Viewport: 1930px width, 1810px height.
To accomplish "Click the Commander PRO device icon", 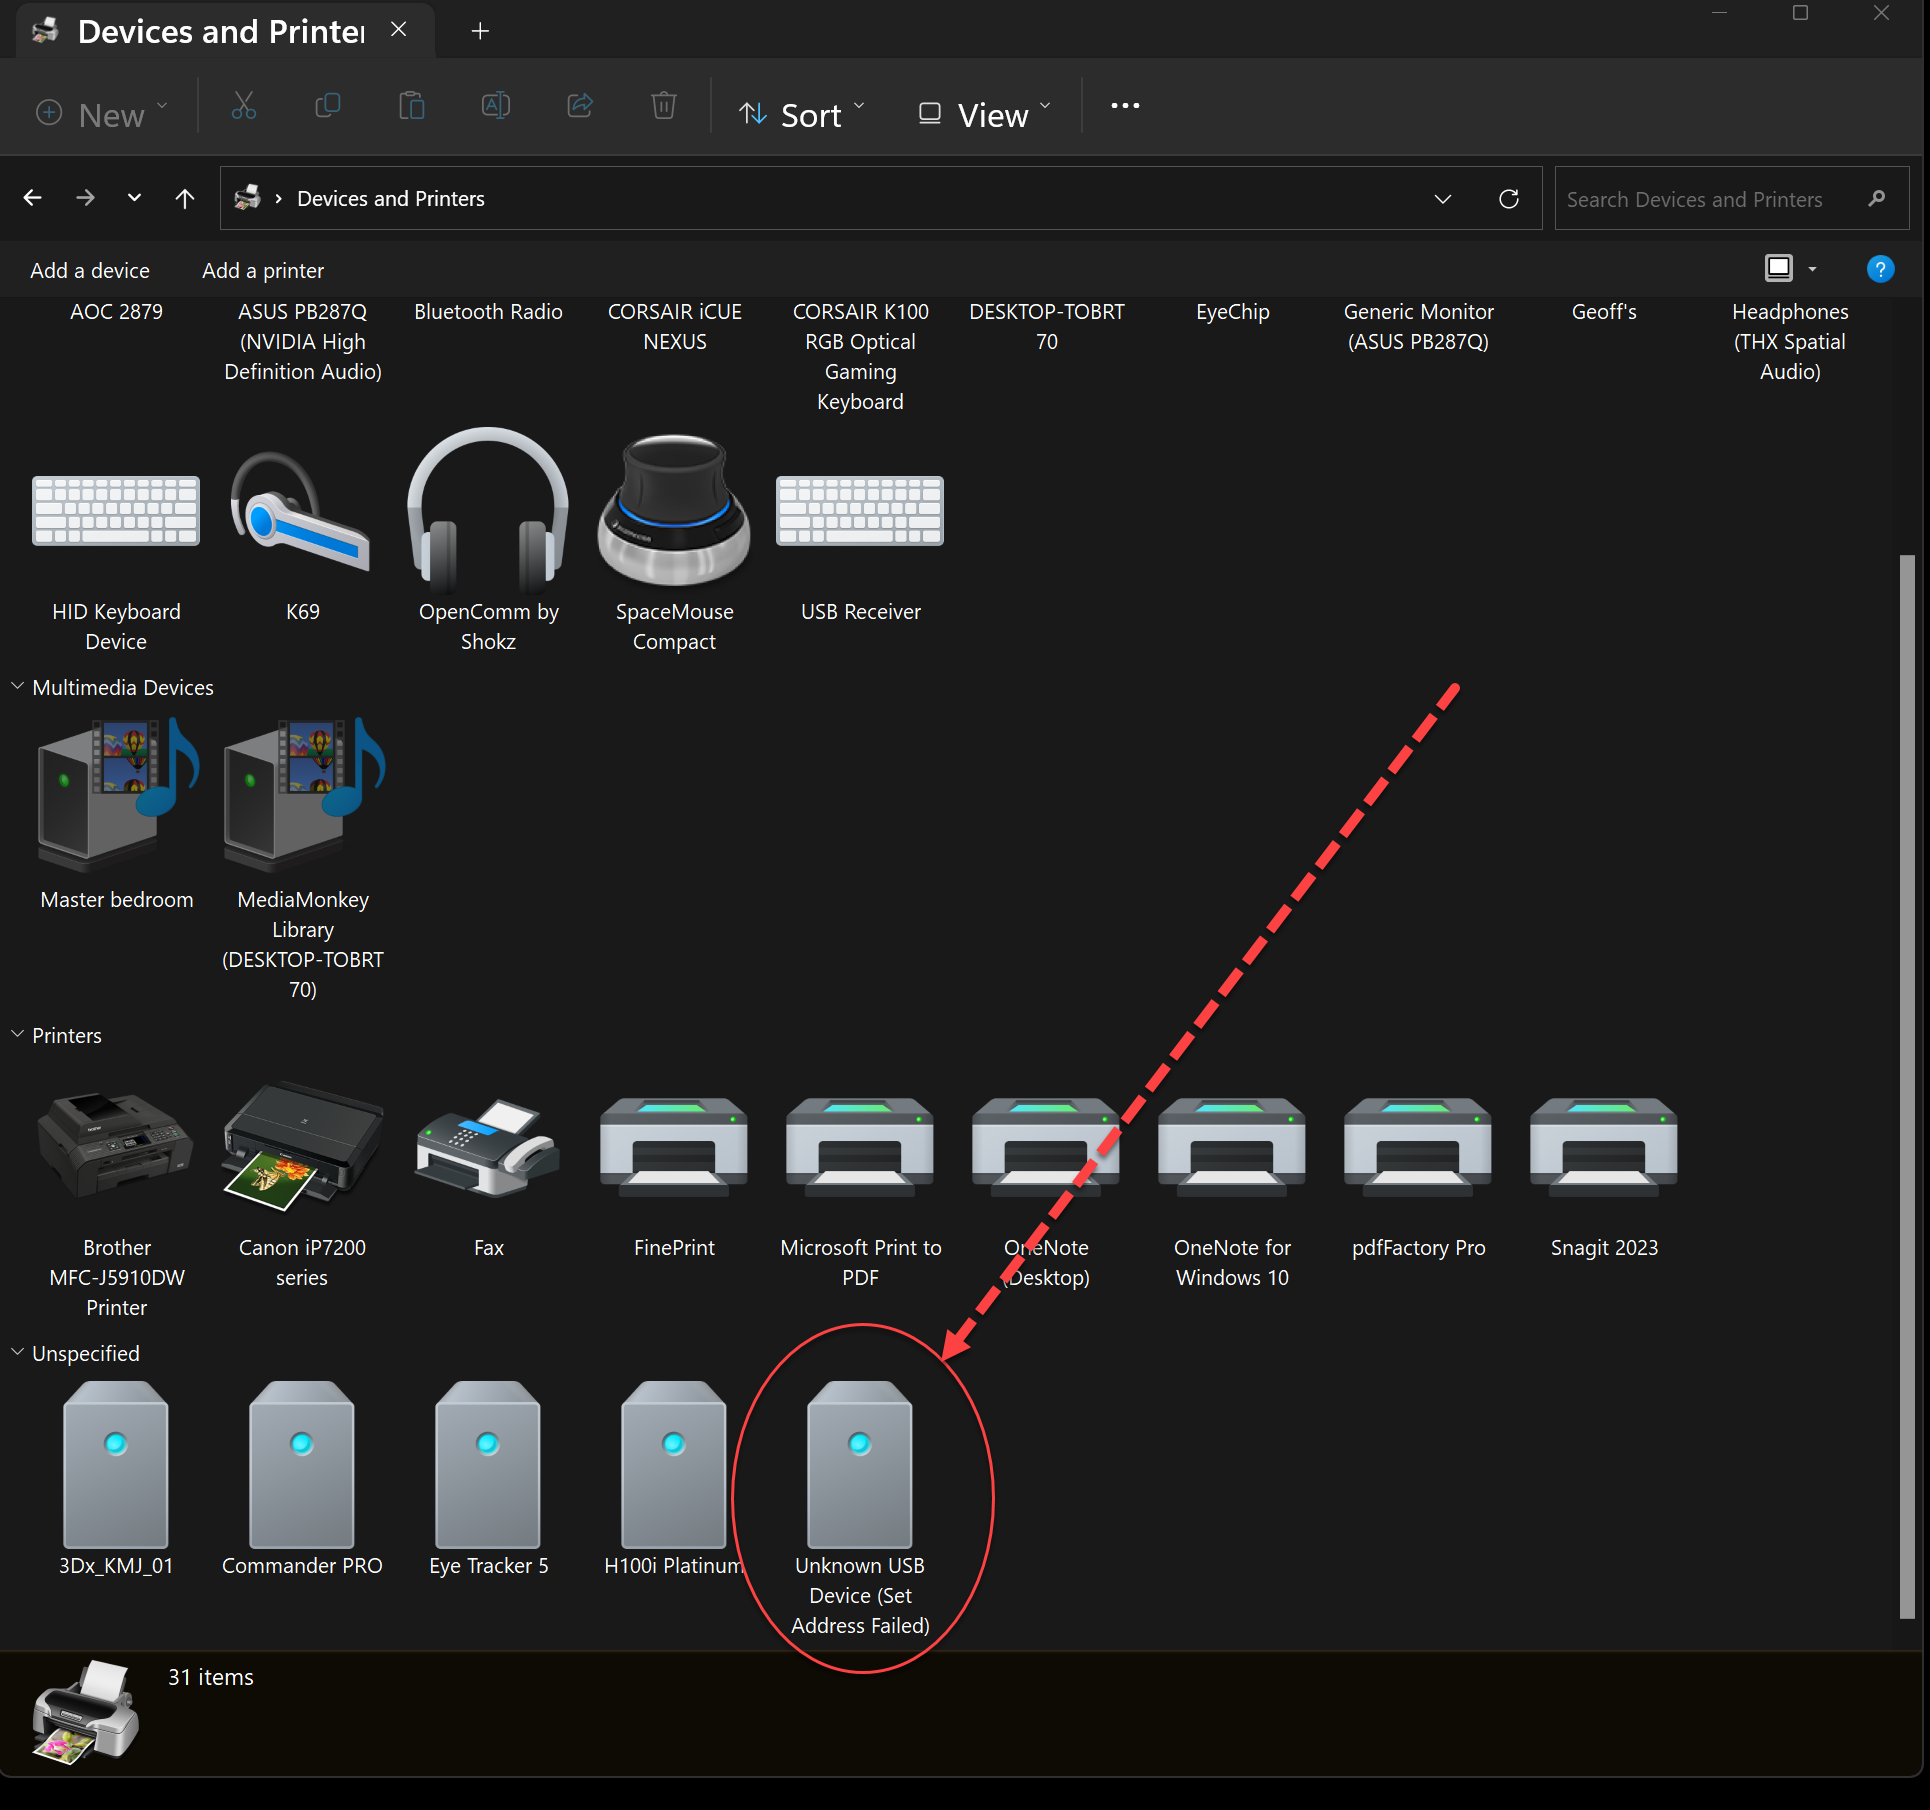I will point(302,1465).
